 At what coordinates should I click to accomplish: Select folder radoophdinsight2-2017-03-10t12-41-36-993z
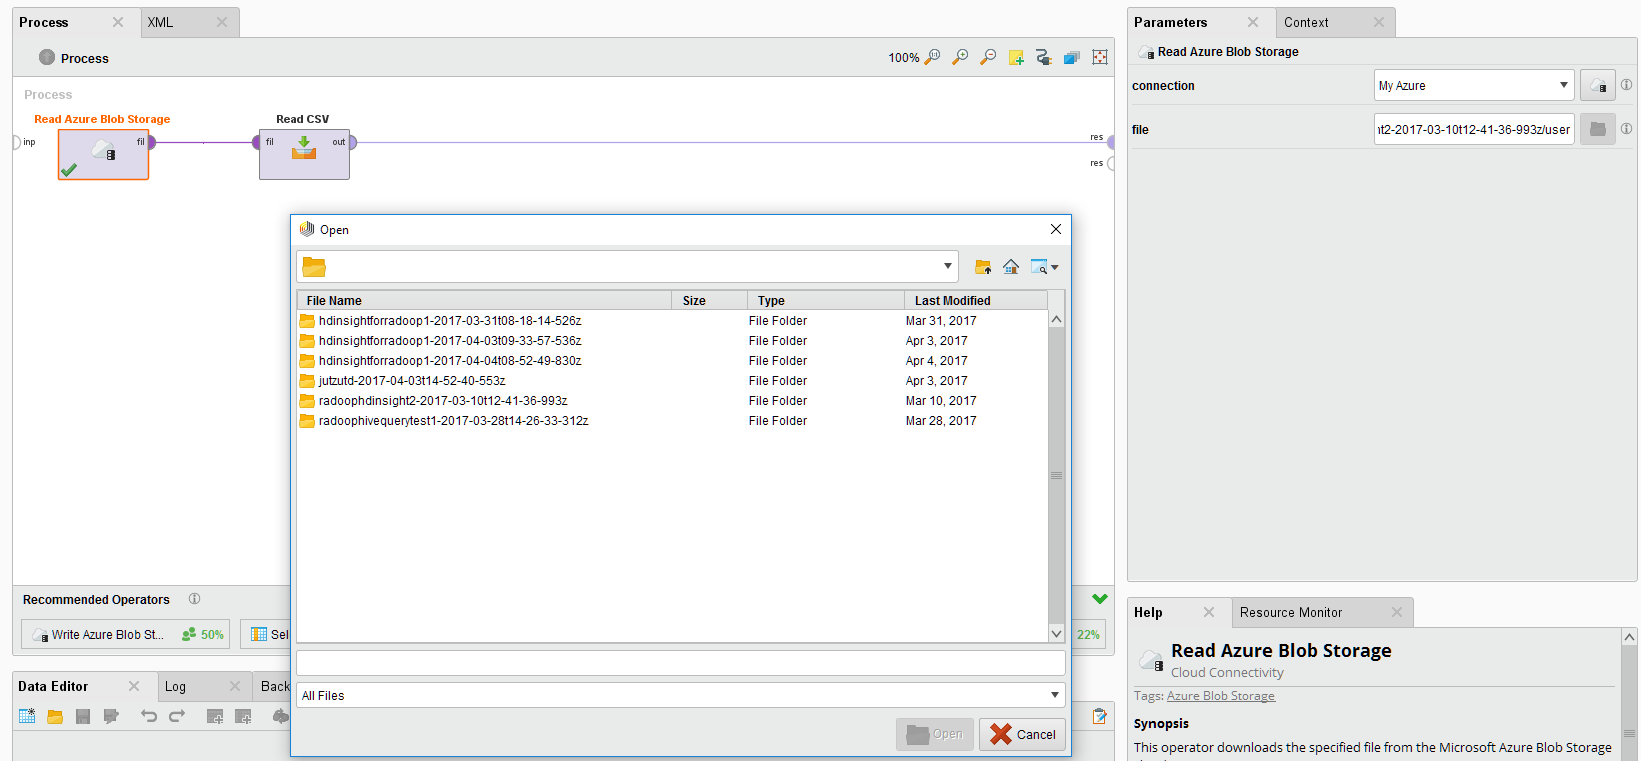[x=672, y=401]
